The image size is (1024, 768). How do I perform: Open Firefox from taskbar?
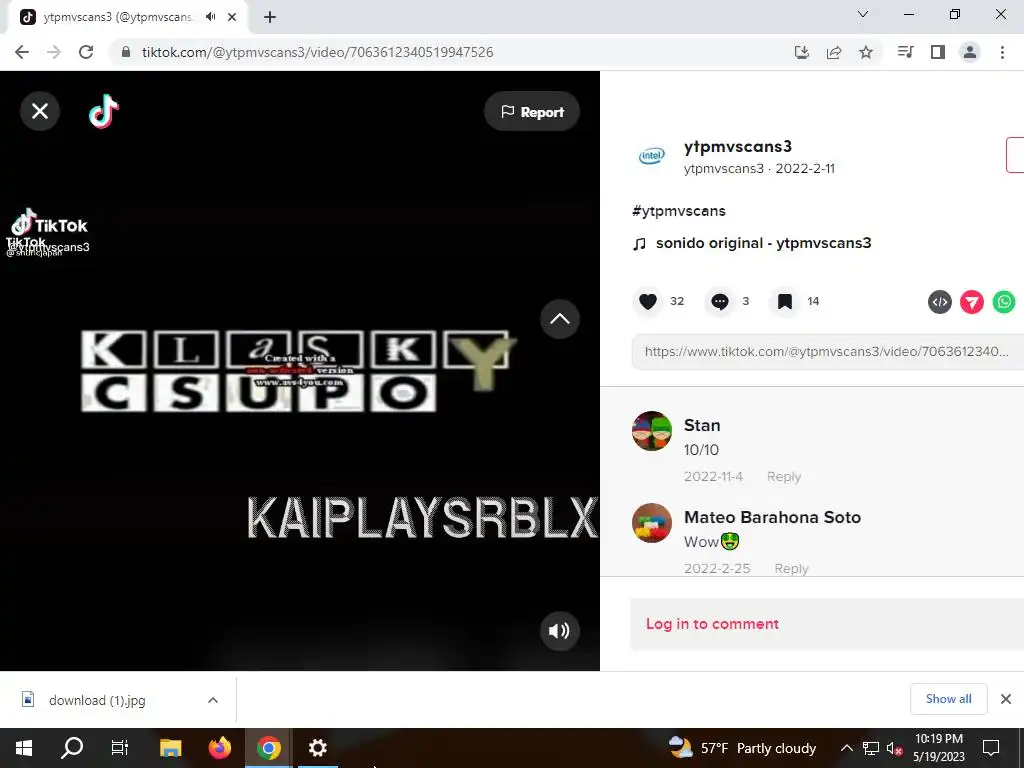pos(219,748)
